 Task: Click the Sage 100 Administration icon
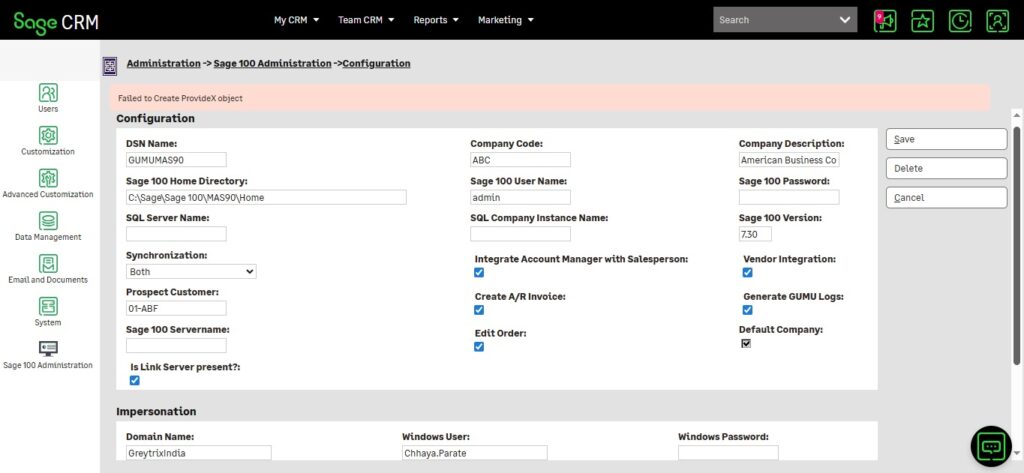tap(48, 349)
